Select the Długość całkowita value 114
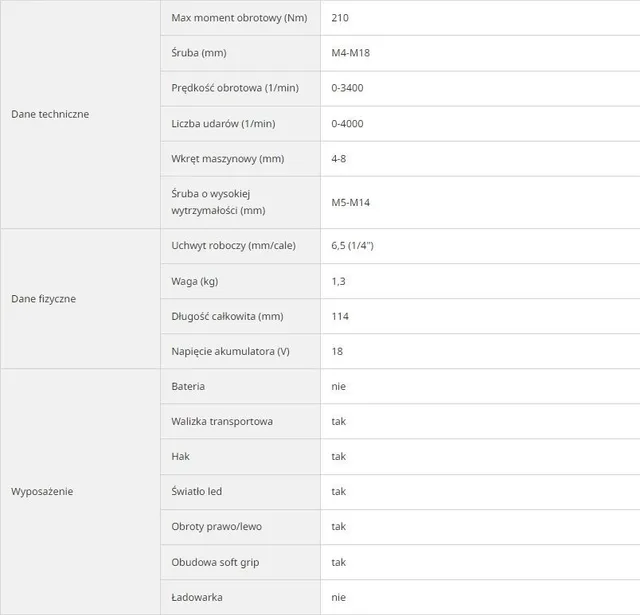 coord(340,316)
